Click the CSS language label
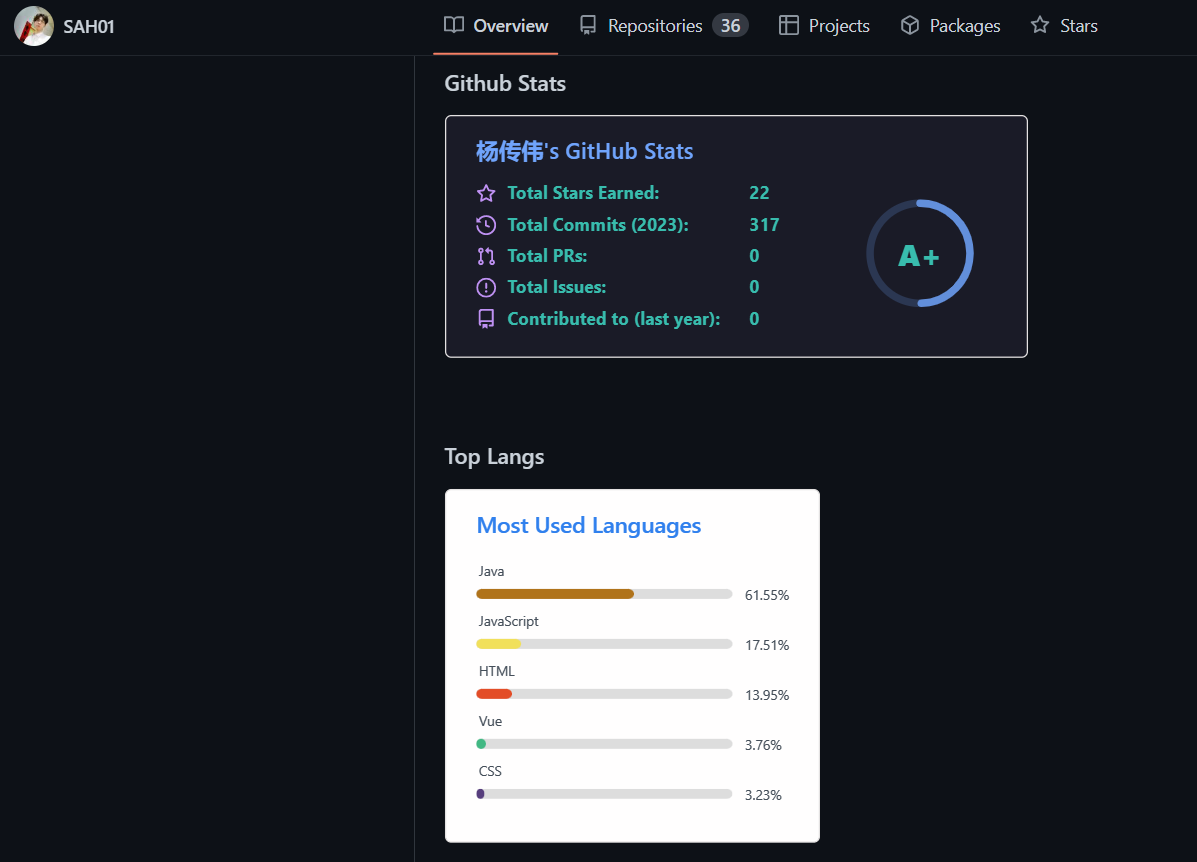Viewport: 1197px width, 862px height. (490, 772)
